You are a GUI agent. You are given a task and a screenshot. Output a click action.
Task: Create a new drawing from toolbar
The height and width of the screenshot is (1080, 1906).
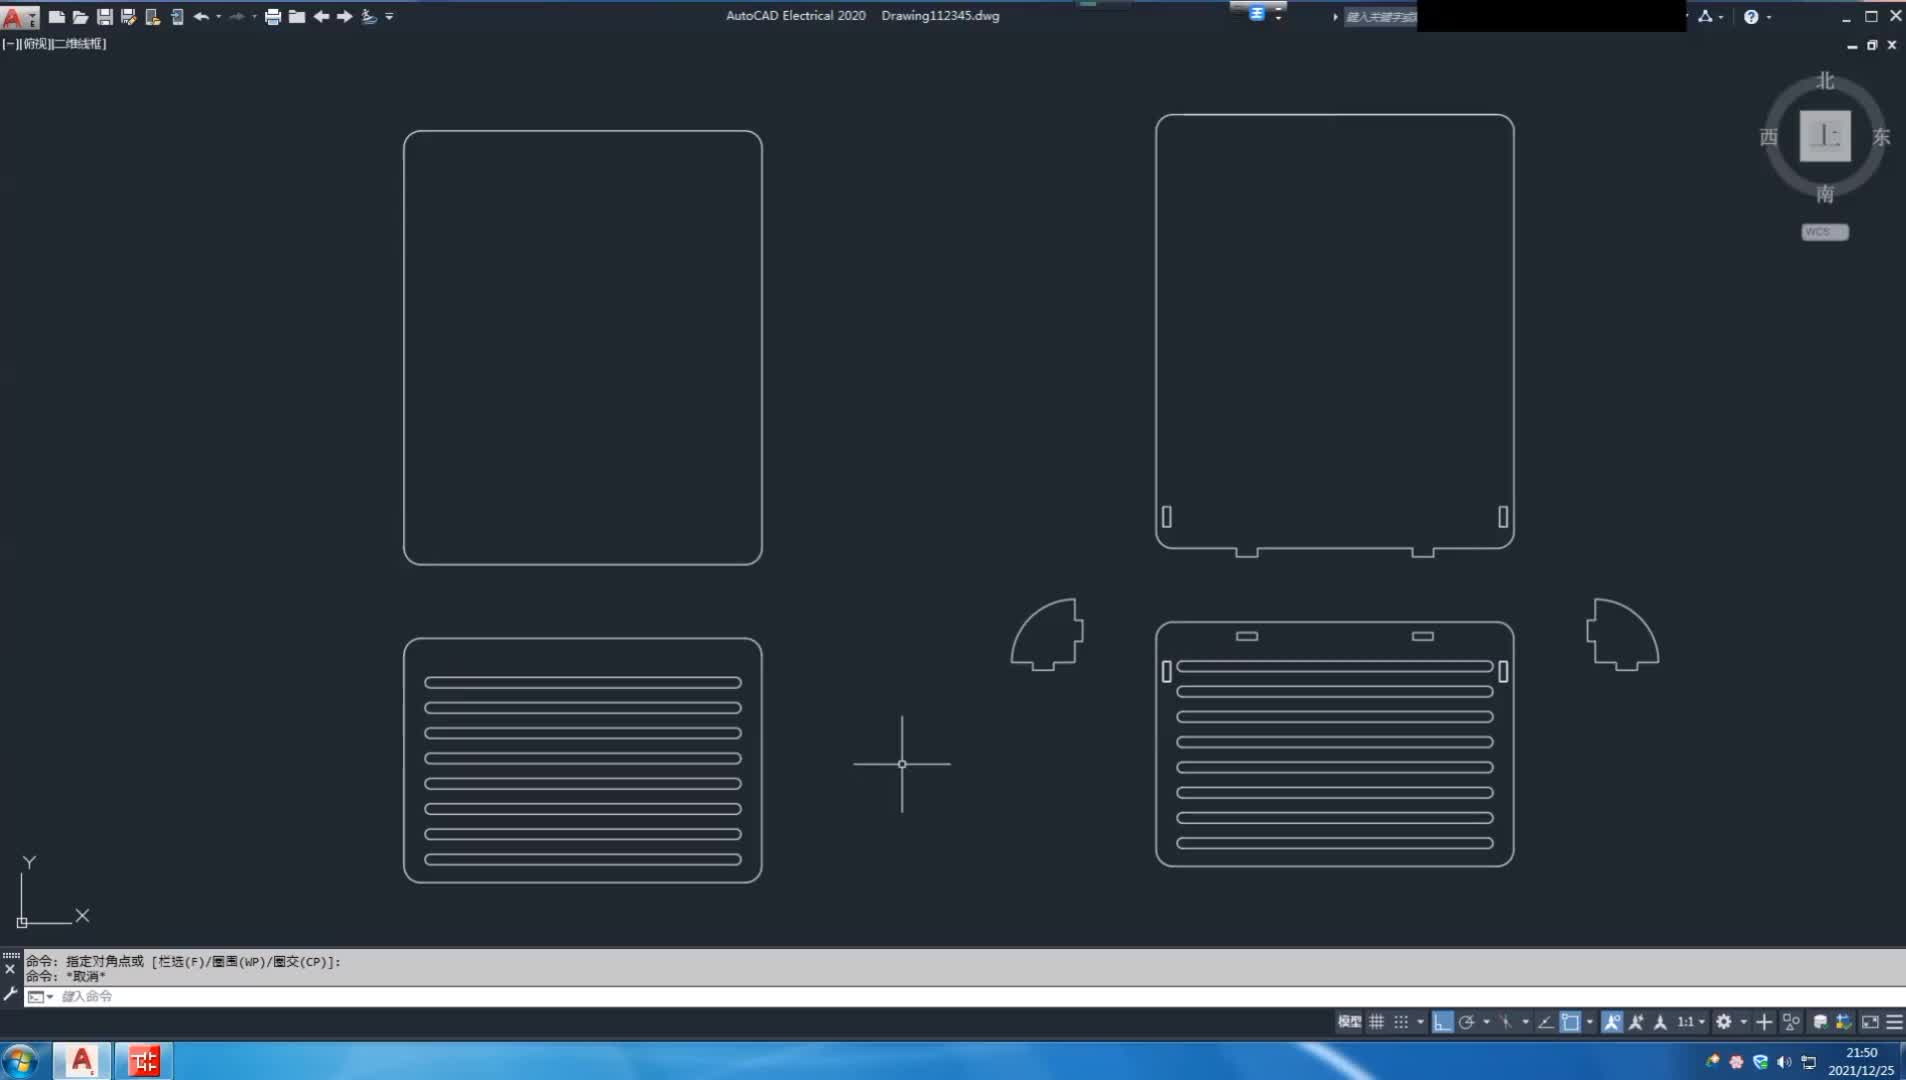57,16
